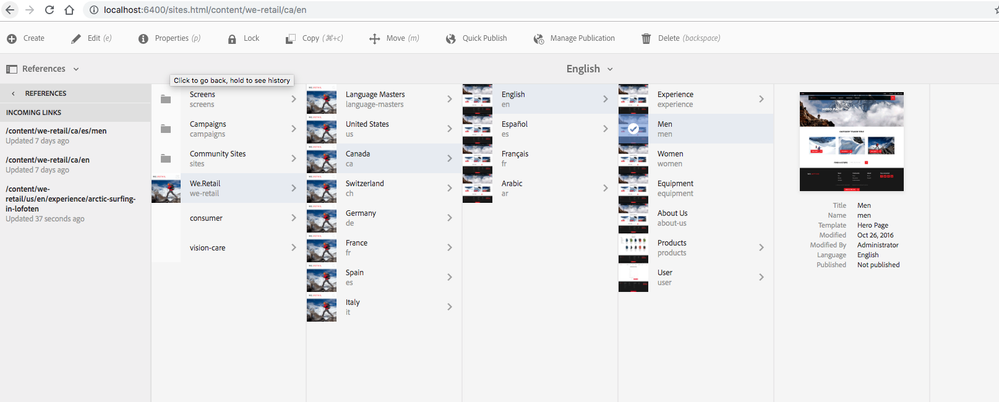
Task: Expand the Español language chevron
Action: click(605, 129)
